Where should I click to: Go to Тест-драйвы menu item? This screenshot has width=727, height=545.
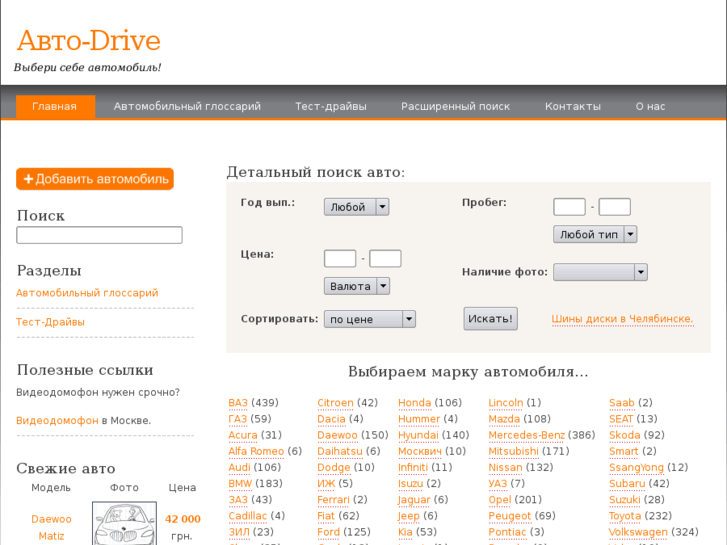point(331,107)
